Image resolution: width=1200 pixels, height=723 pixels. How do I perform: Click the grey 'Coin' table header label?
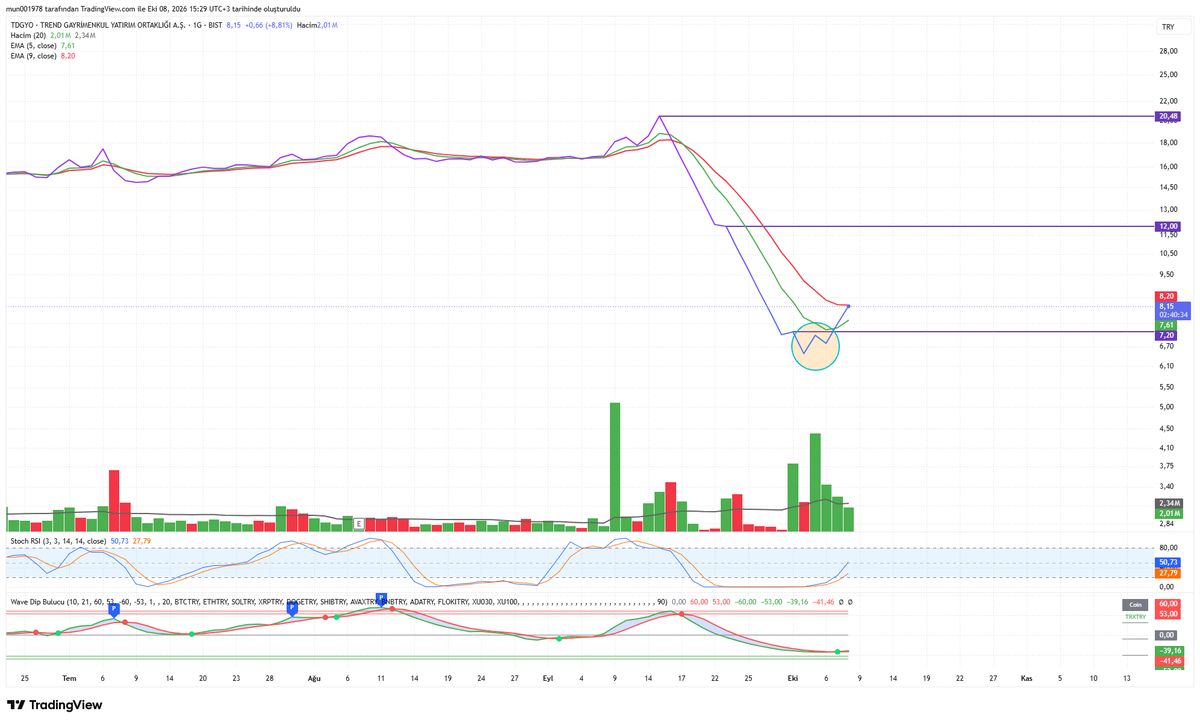click(1136, 604)
